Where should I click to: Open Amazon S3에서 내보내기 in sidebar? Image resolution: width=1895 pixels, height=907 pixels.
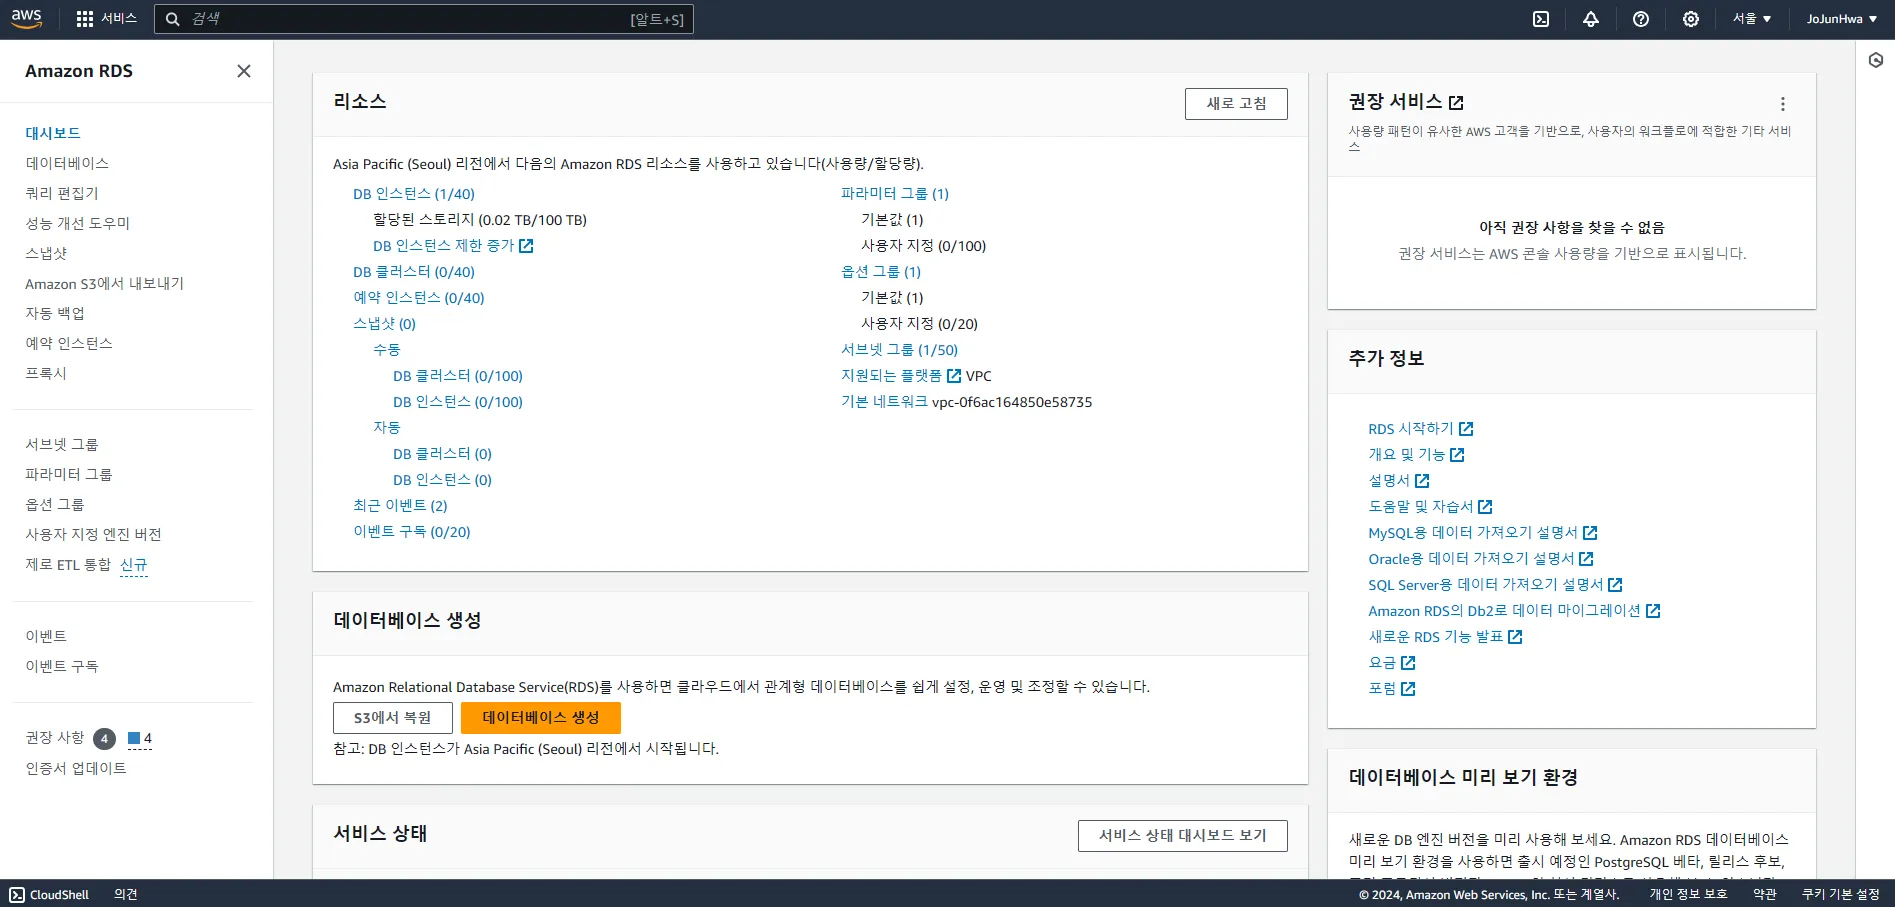coord(105,283)
